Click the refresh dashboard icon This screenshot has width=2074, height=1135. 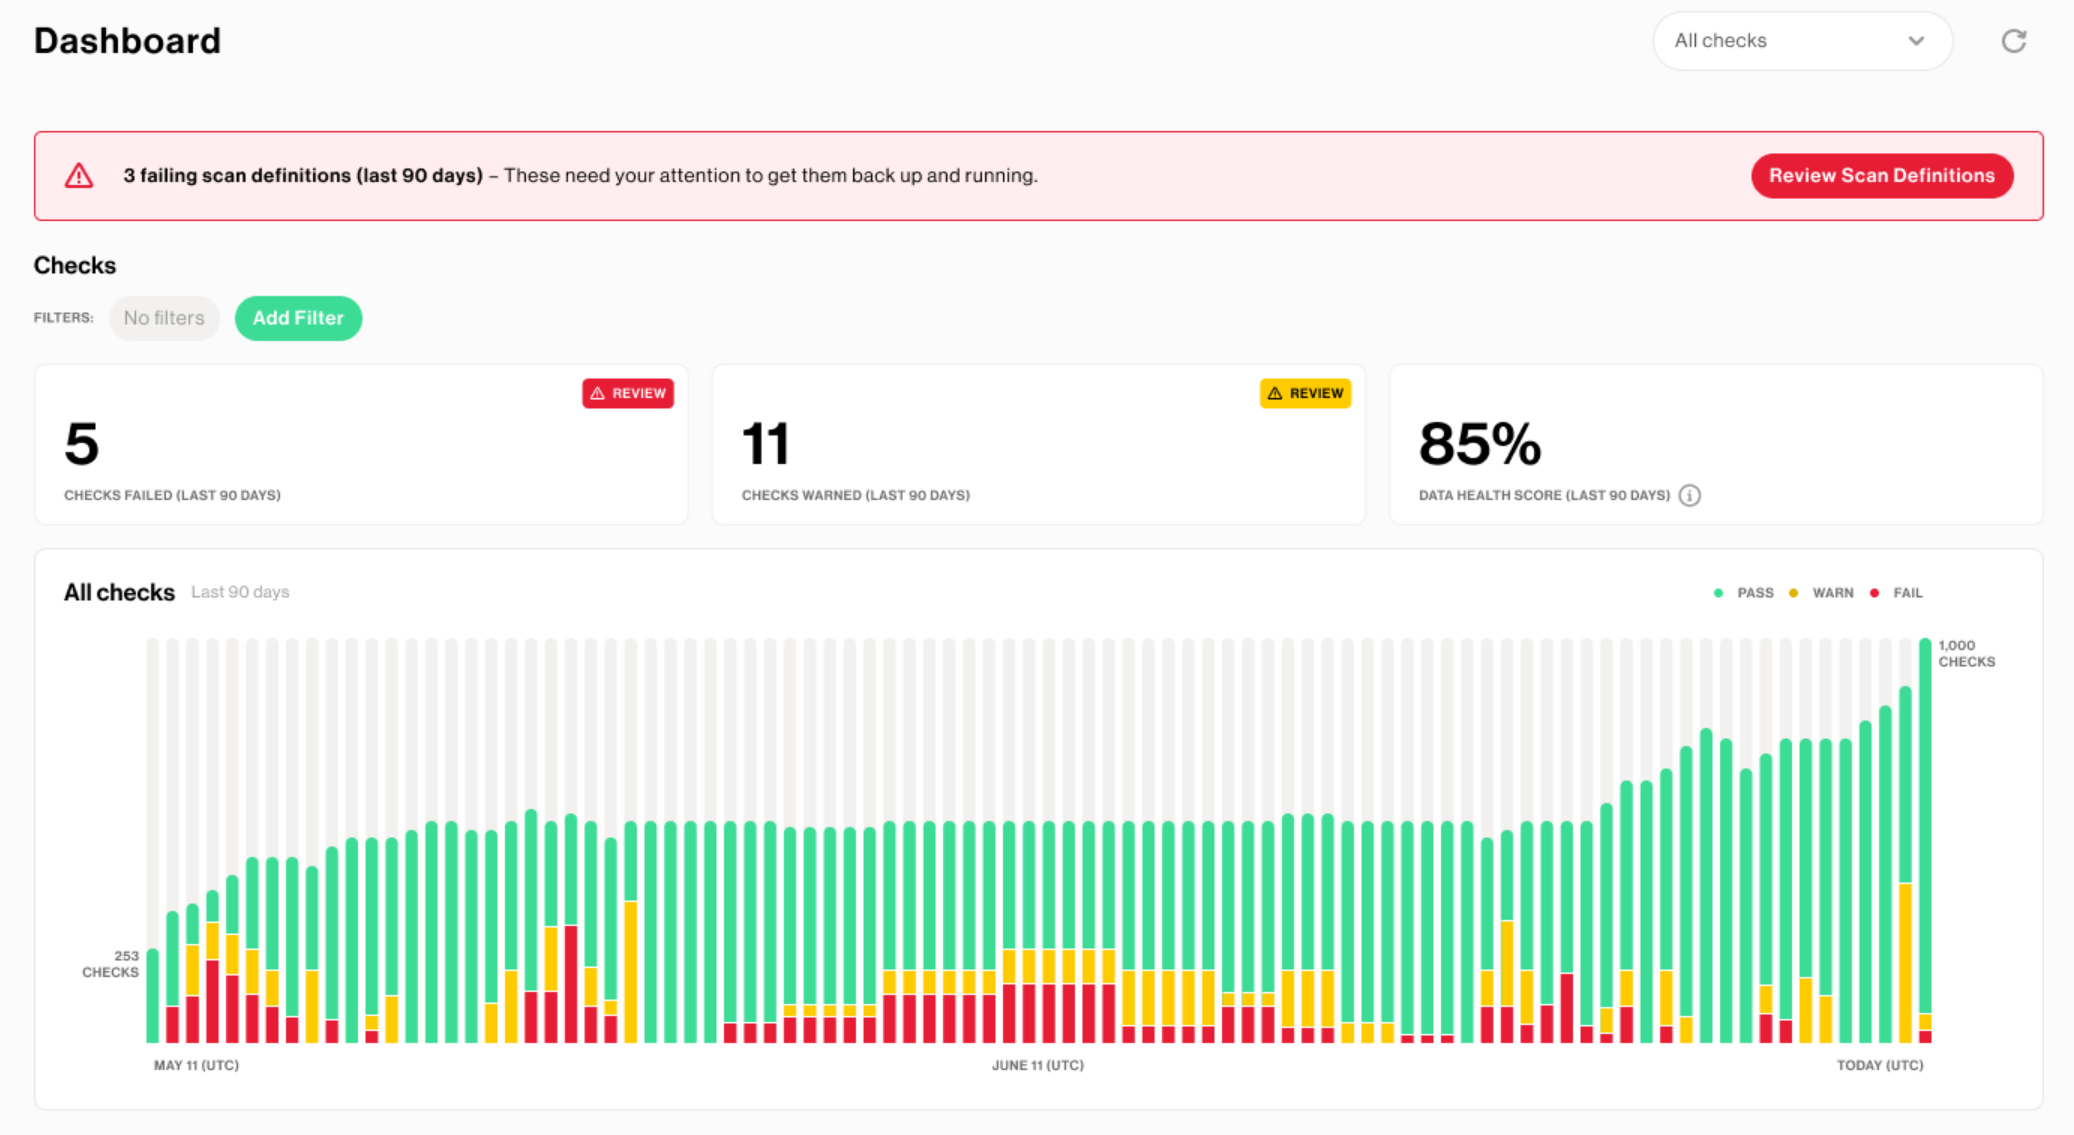(x=2013, y=41)
